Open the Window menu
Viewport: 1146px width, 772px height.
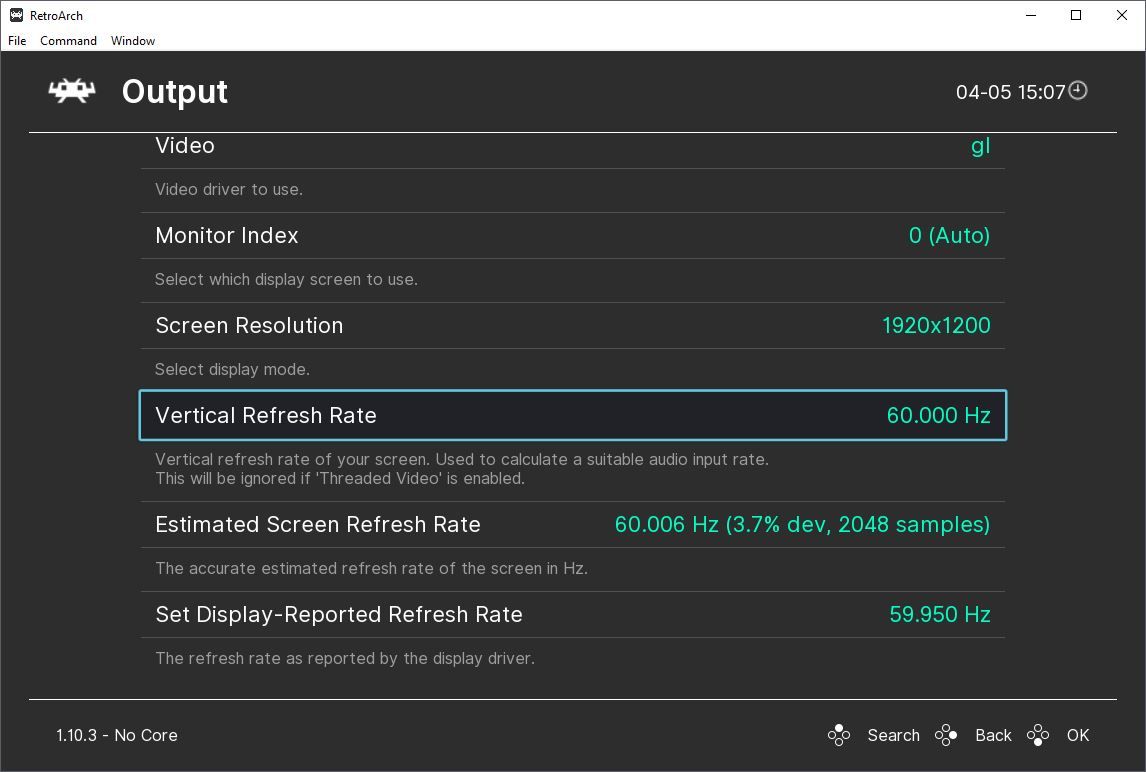click(x=133, y=41)
